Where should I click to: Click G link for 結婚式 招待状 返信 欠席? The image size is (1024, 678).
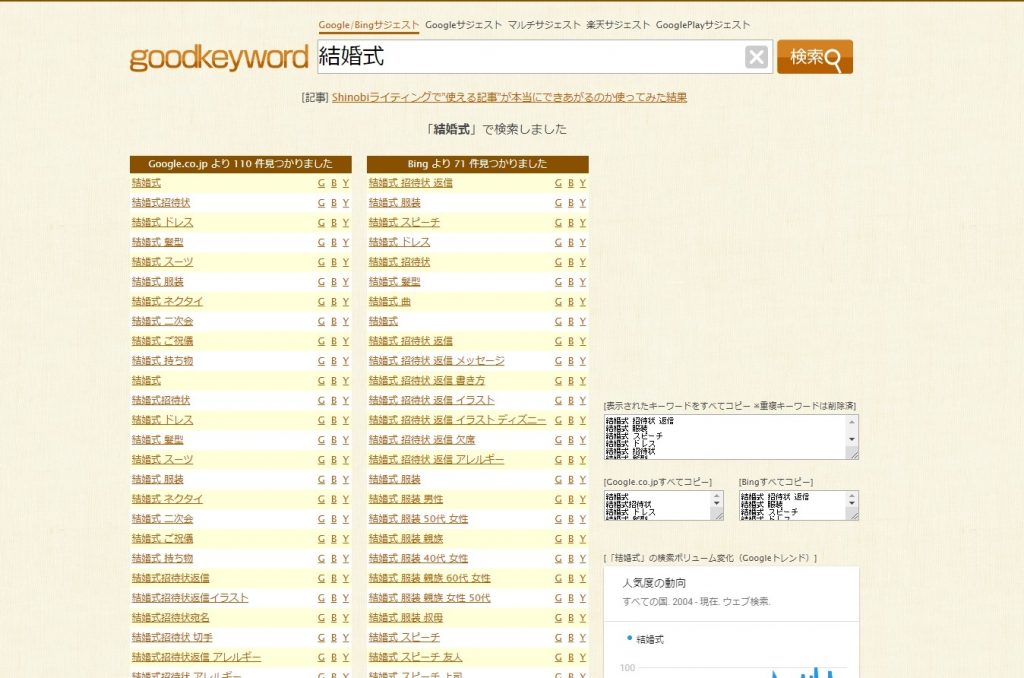558,440
